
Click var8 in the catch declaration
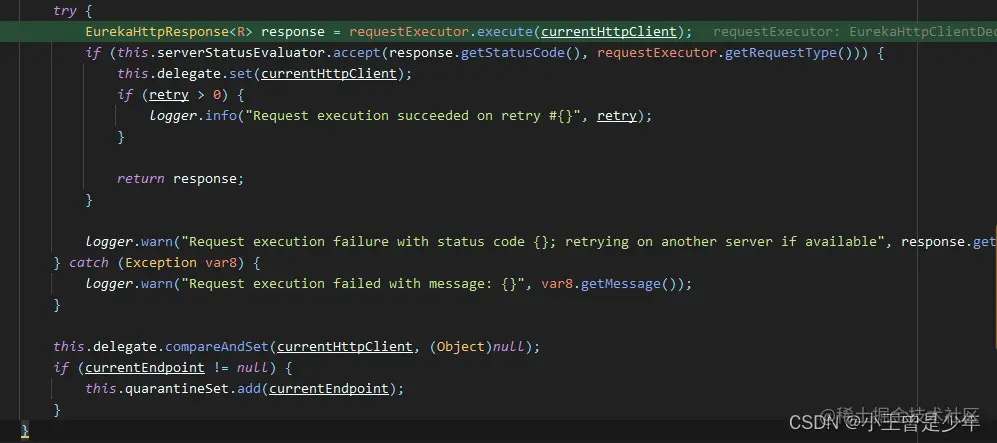point(221,262)
